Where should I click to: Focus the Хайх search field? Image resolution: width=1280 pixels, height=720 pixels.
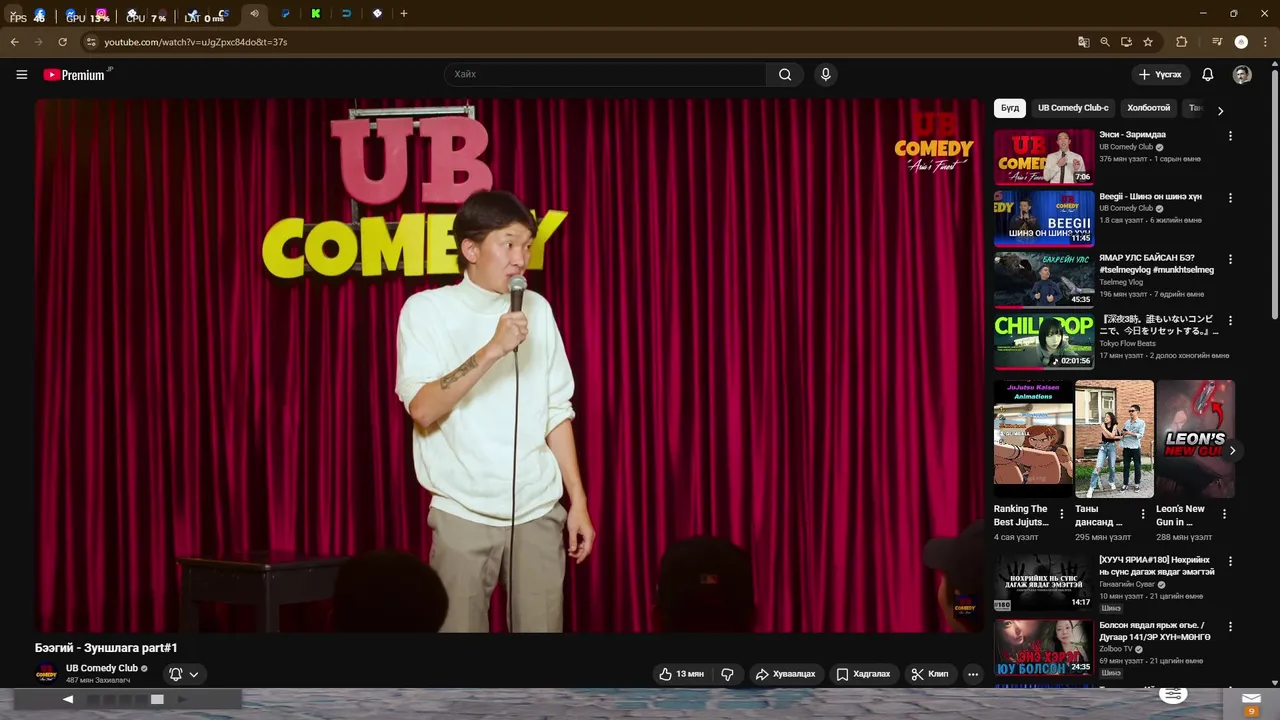[x=605, y=74]
